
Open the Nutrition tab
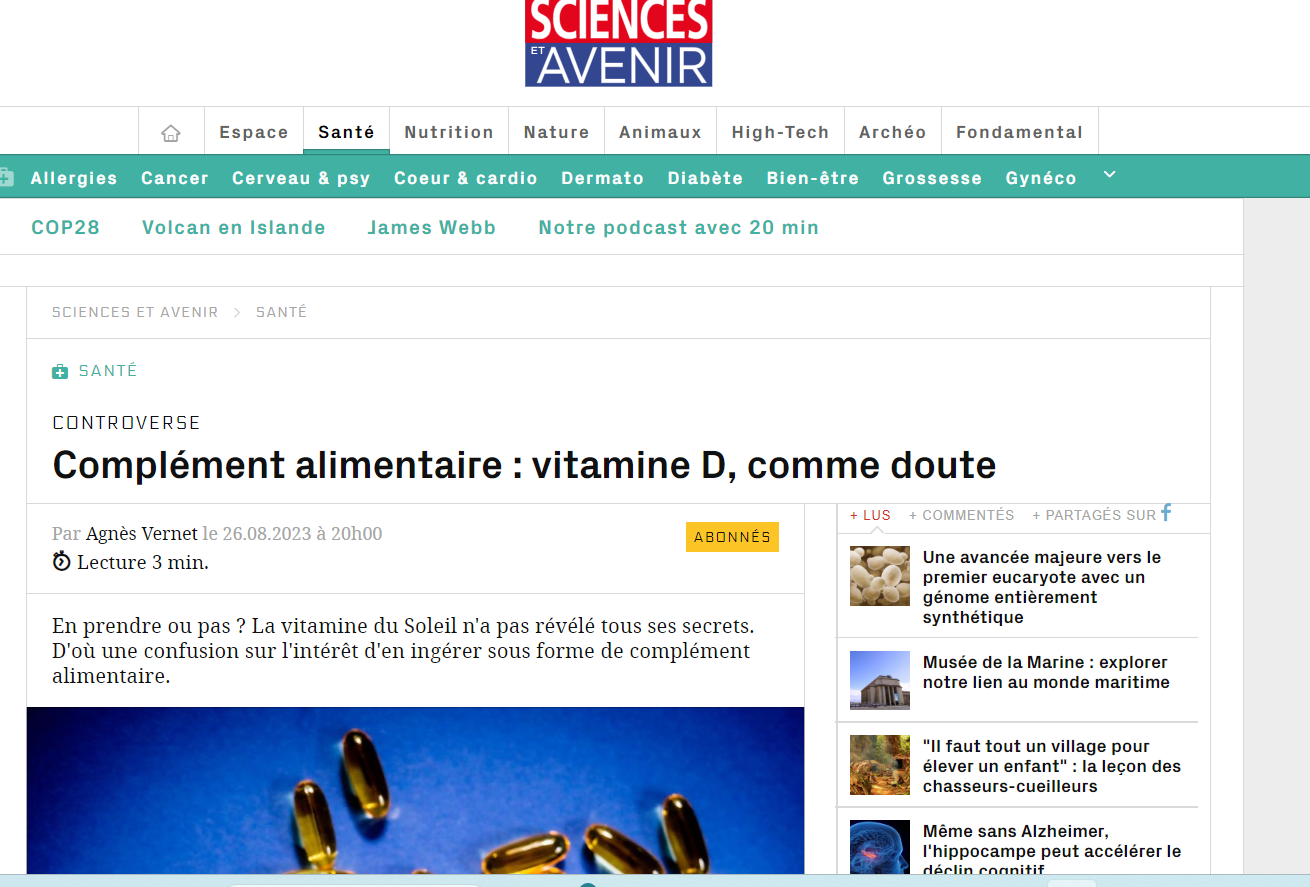(x=449, y=132)
